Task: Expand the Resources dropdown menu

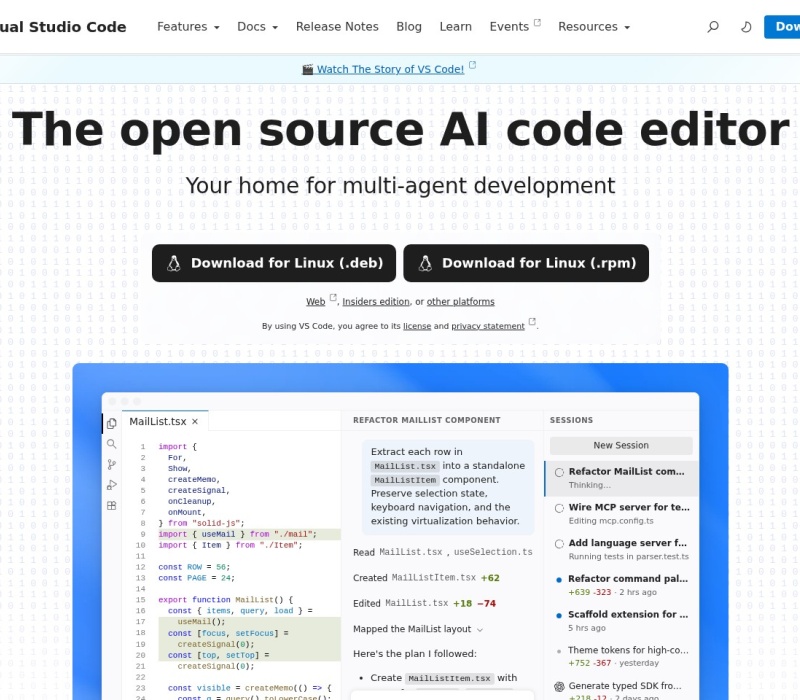Action: 594,27
